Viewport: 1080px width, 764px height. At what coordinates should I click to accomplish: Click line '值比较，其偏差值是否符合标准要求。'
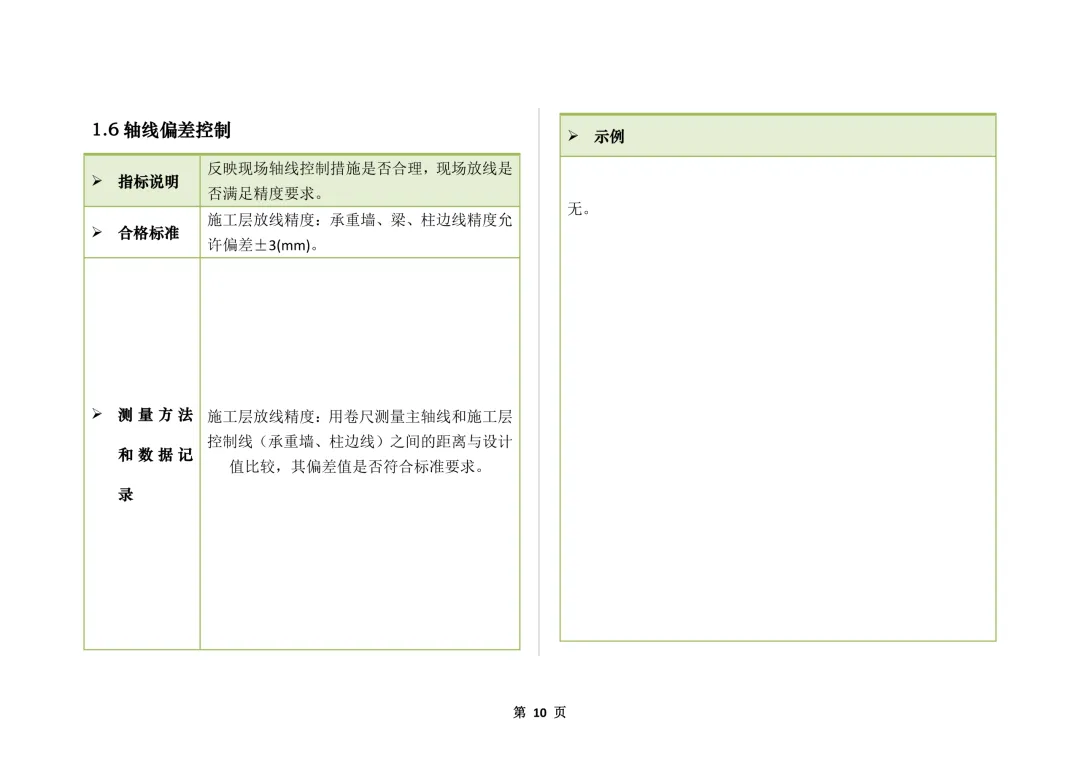coord(357,466)
